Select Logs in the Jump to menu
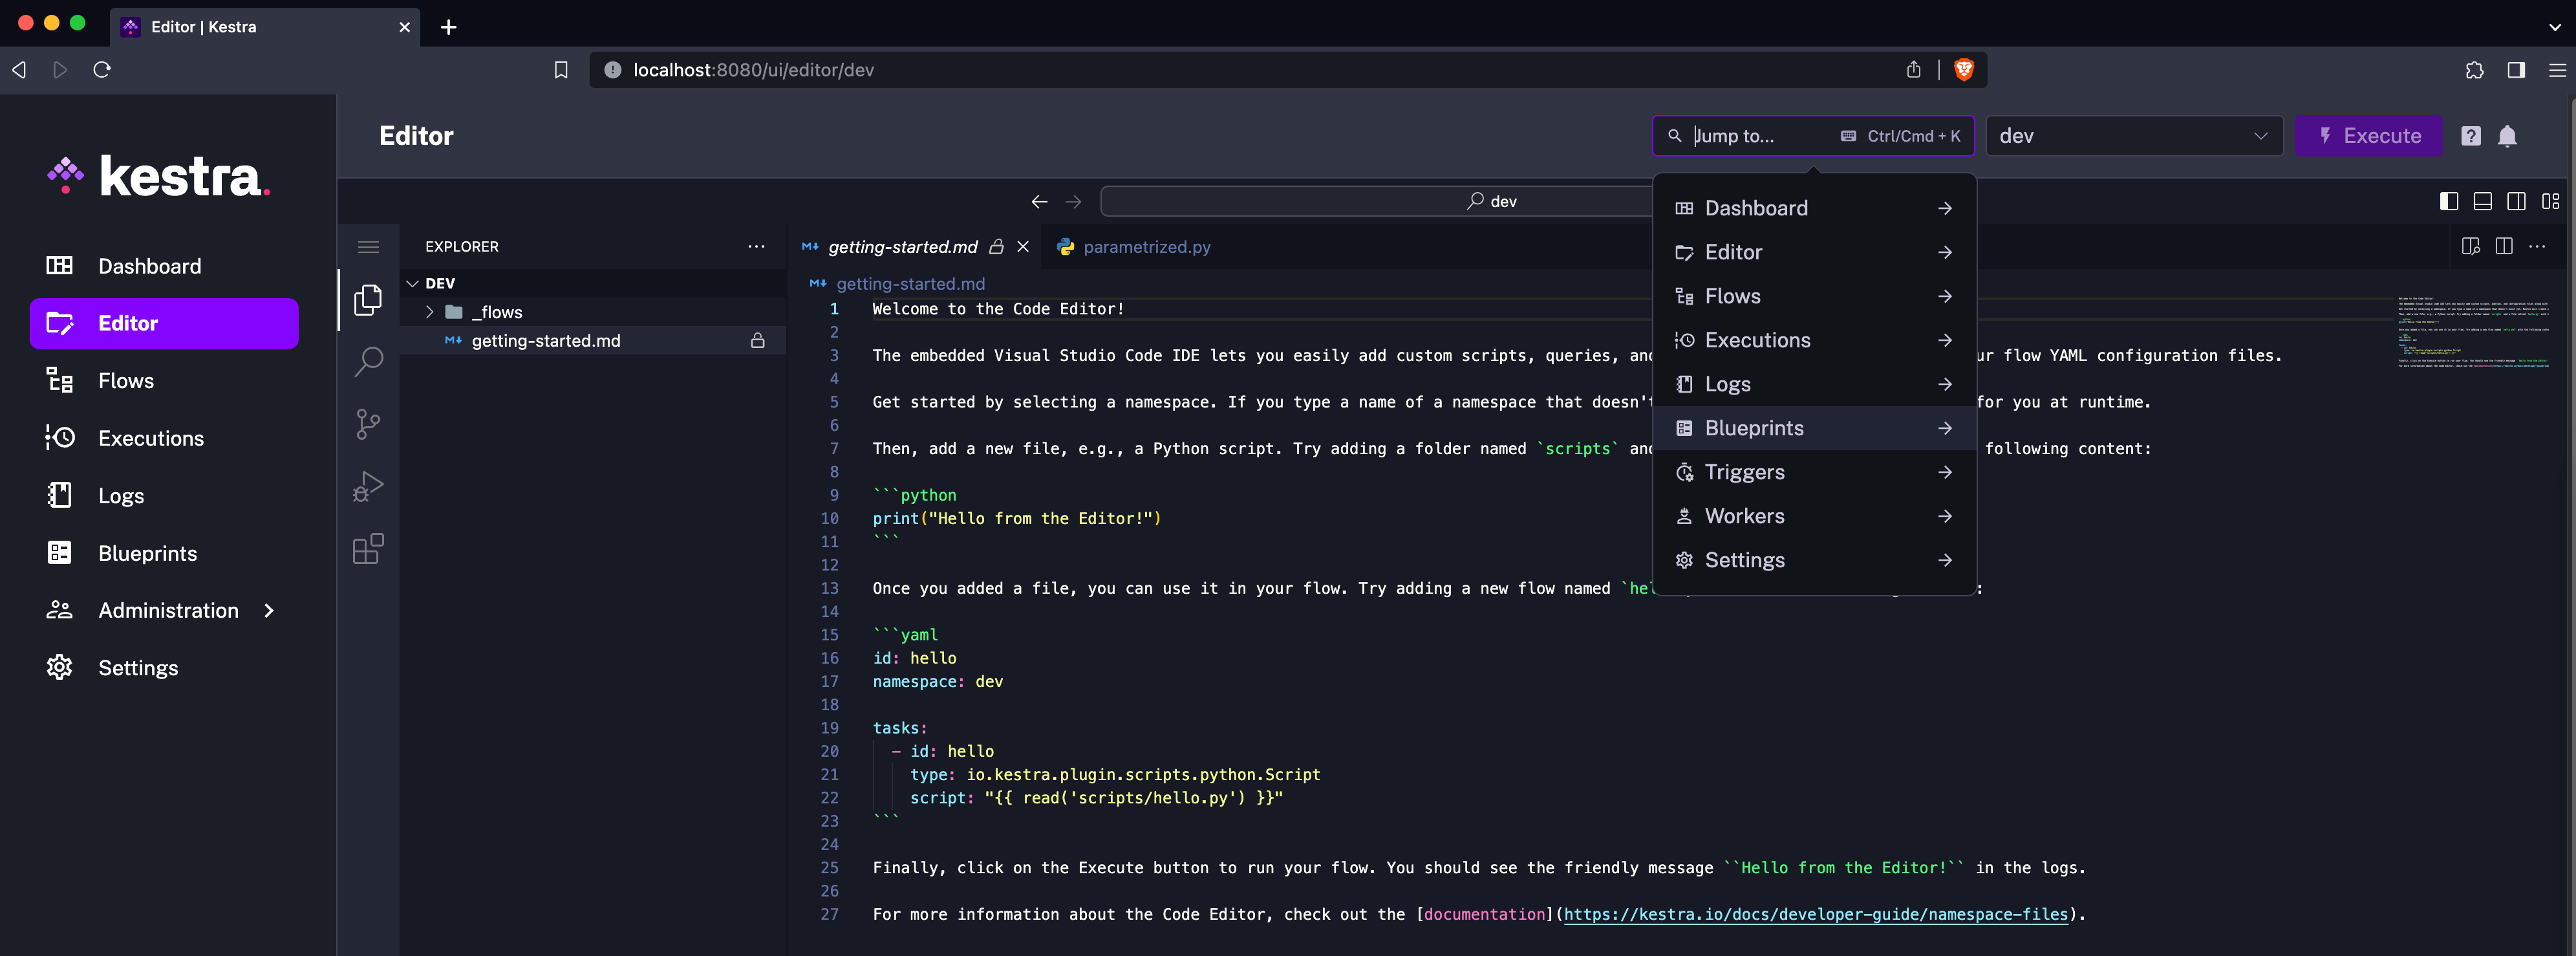This screenshot has height=956, width=2576. click(x=1814, y=384)
